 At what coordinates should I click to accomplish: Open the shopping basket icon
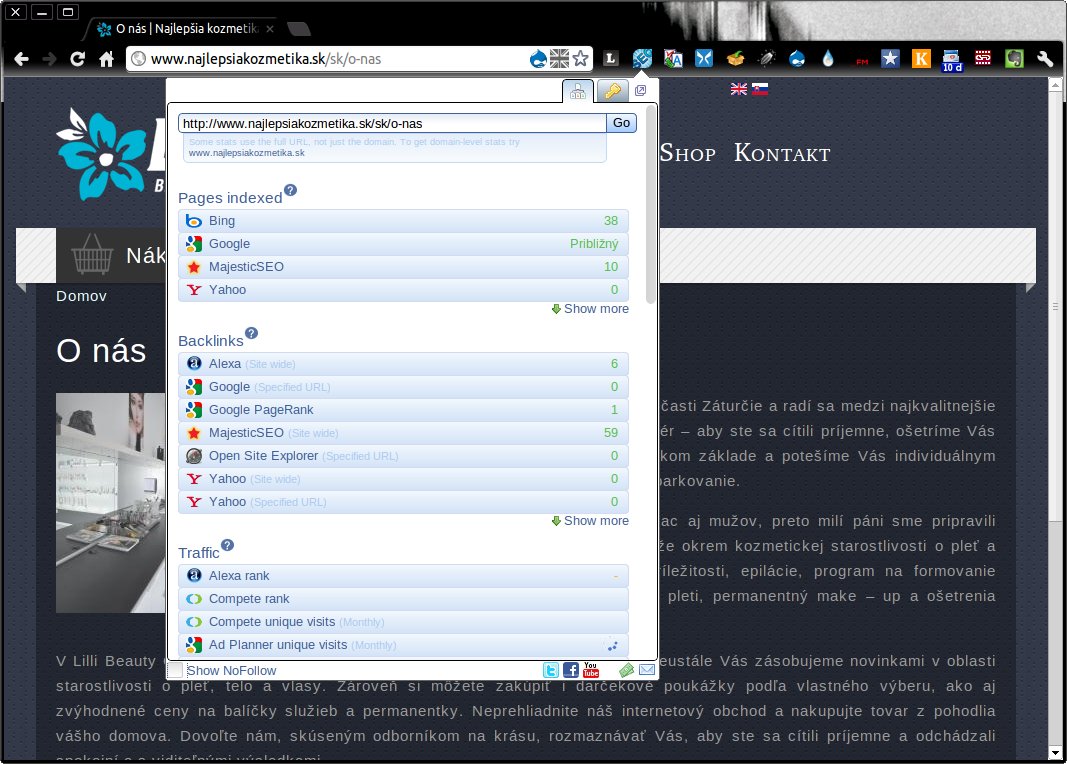coord(92,254)
